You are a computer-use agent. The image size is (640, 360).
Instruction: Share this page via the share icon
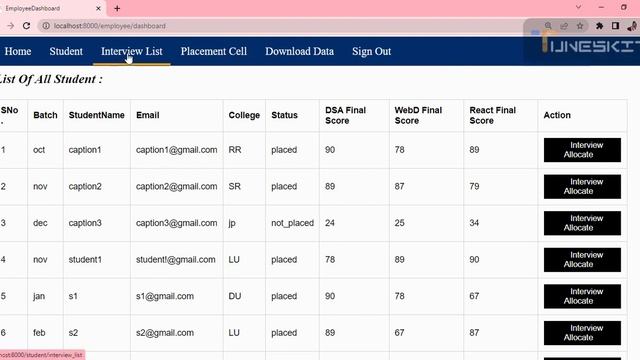click(x=564, y=26)
